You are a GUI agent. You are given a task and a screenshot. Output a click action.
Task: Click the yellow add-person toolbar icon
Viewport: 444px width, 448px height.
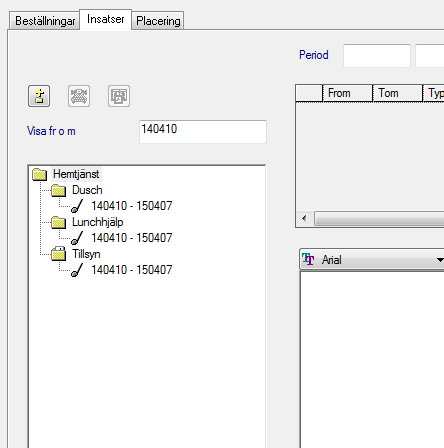click(x=39, y=96)
